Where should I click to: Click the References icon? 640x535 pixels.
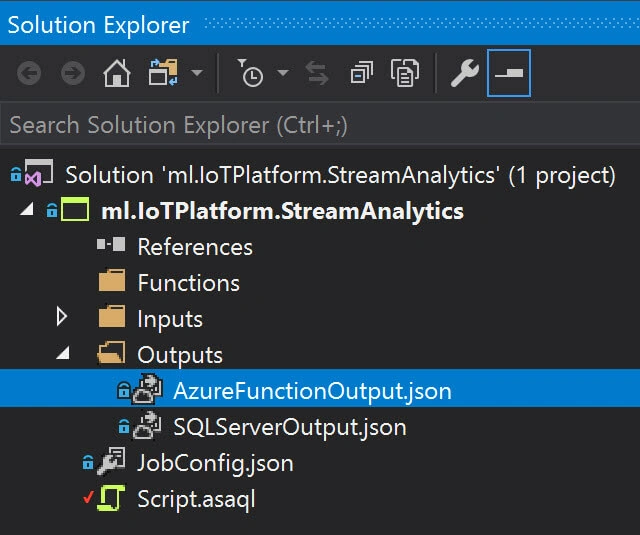(x=111, y=244)
